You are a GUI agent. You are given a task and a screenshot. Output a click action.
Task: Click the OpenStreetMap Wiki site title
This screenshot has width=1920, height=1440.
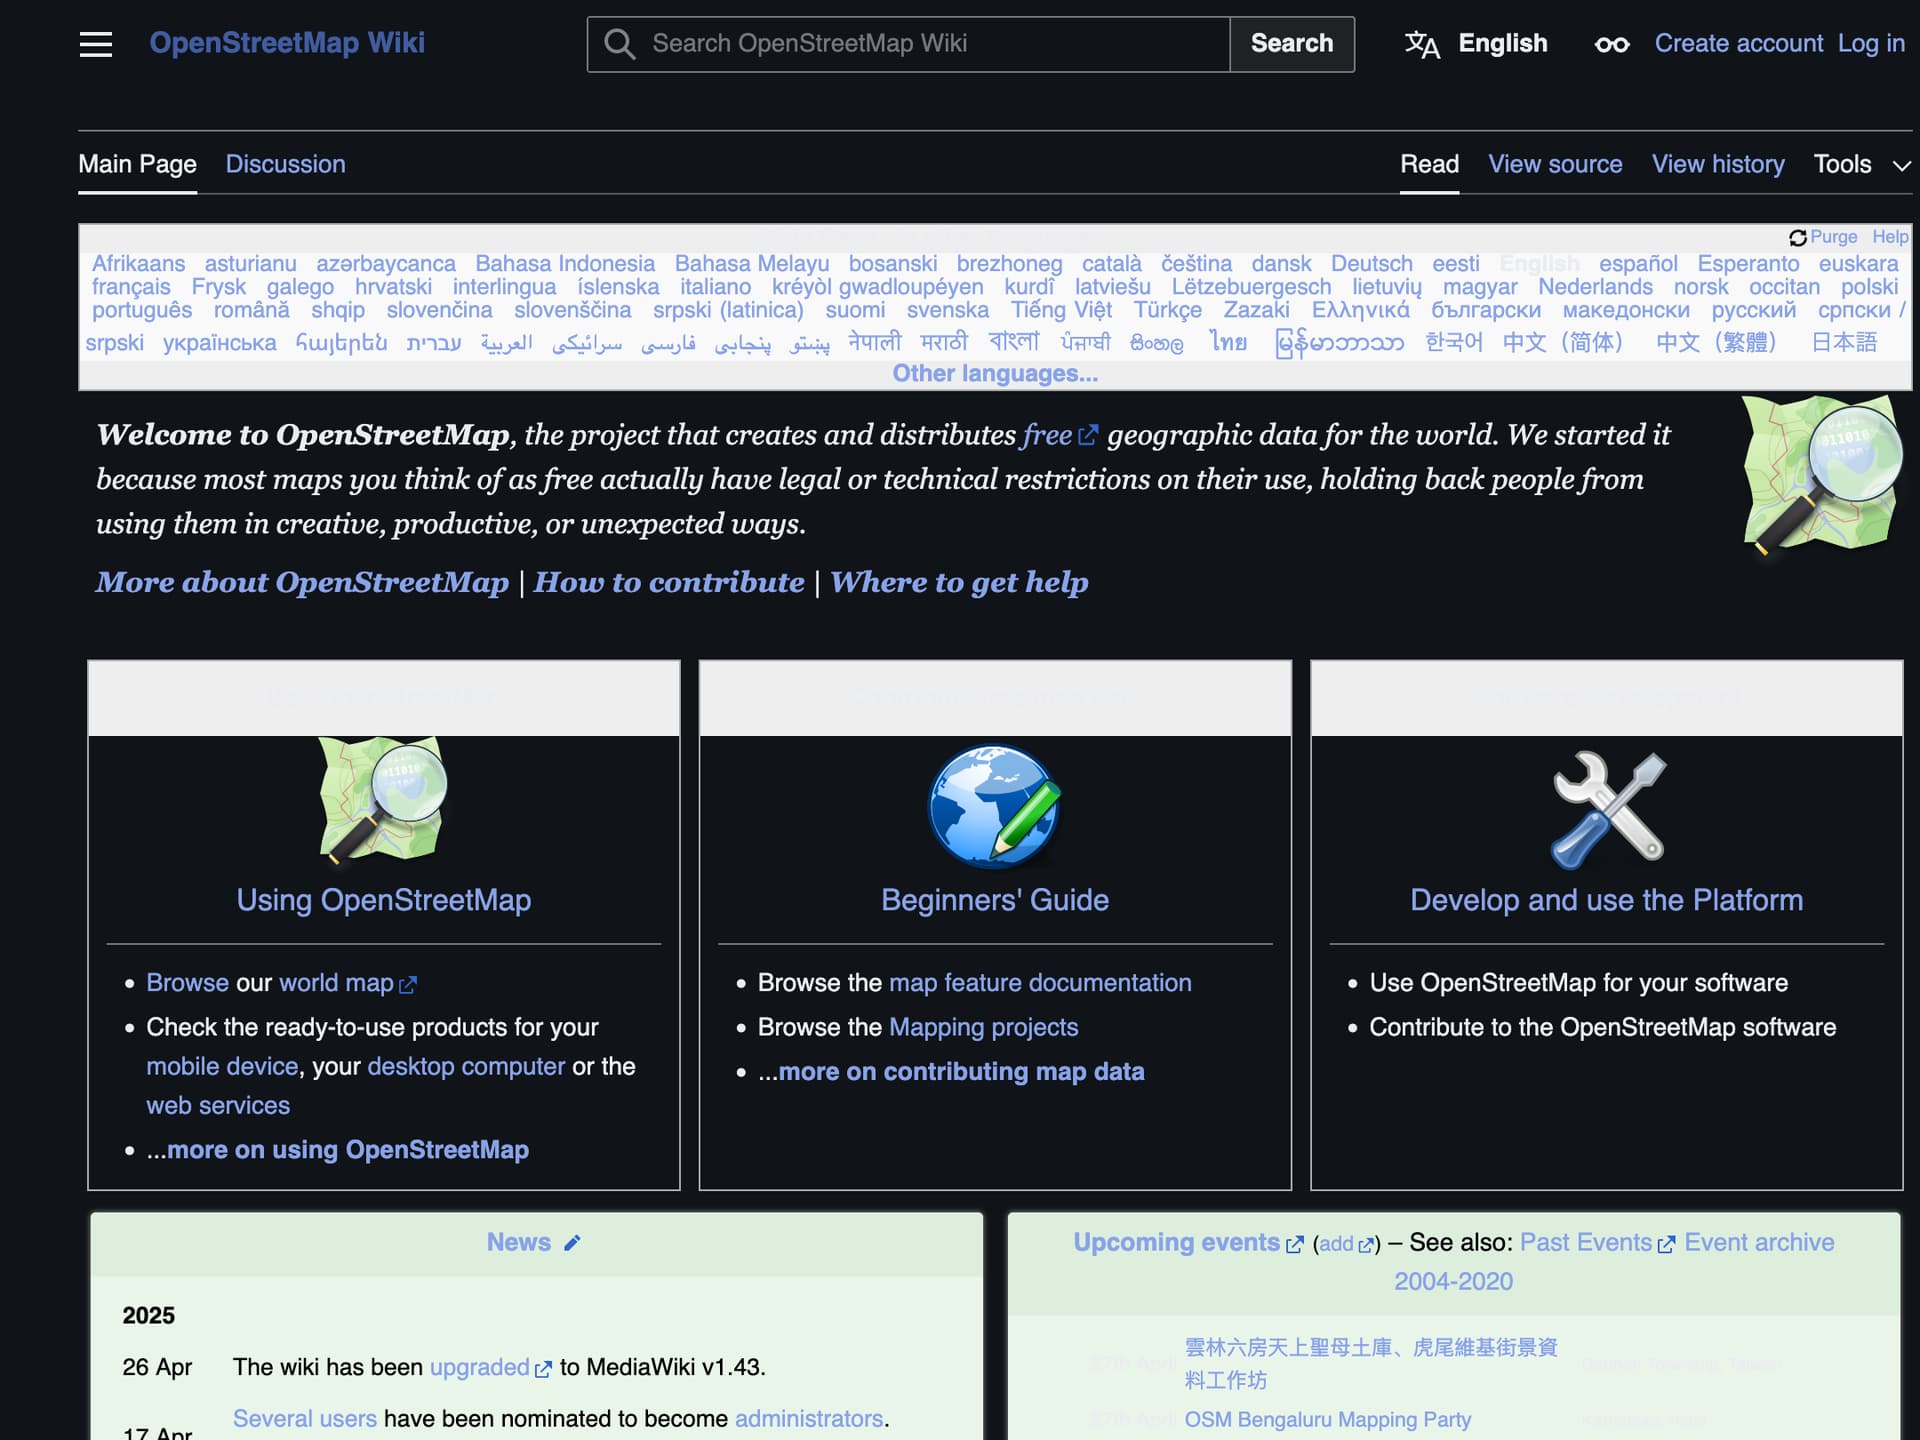[287, 43]
